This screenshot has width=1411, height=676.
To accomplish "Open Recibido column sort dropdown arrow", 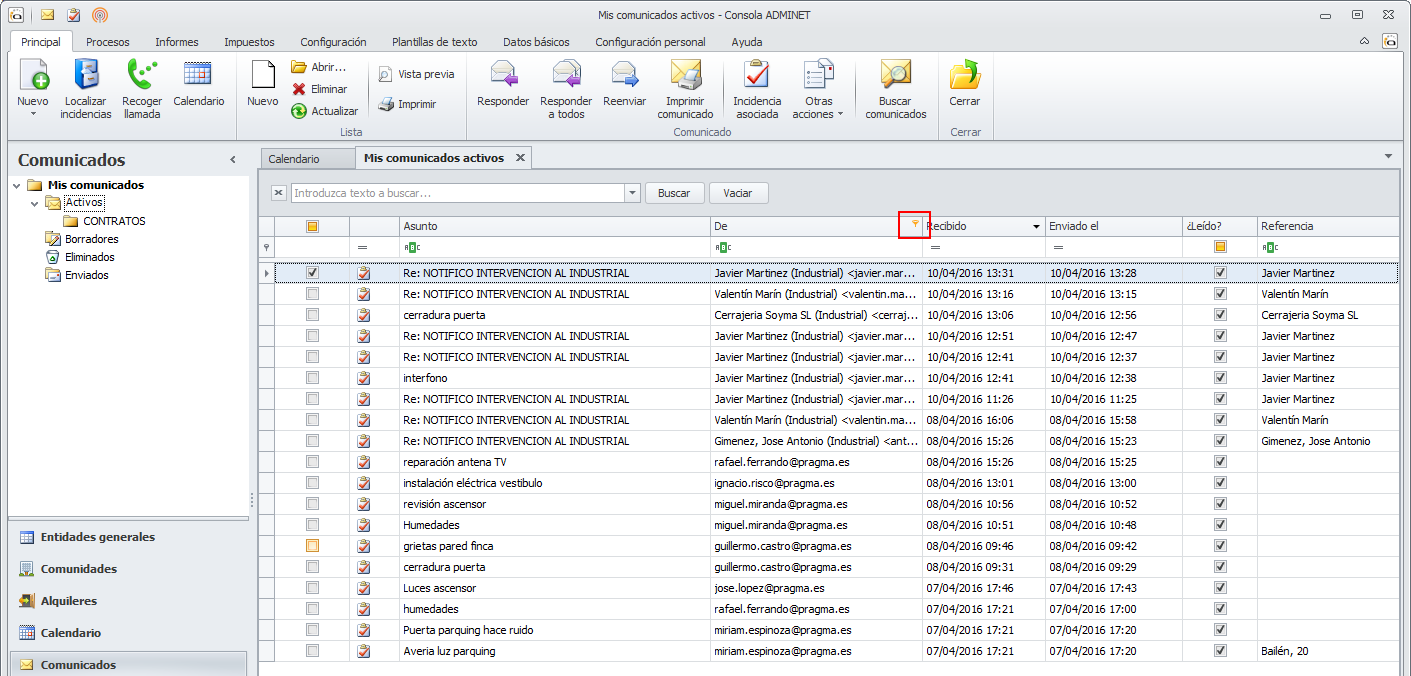I will [1036, 227].
